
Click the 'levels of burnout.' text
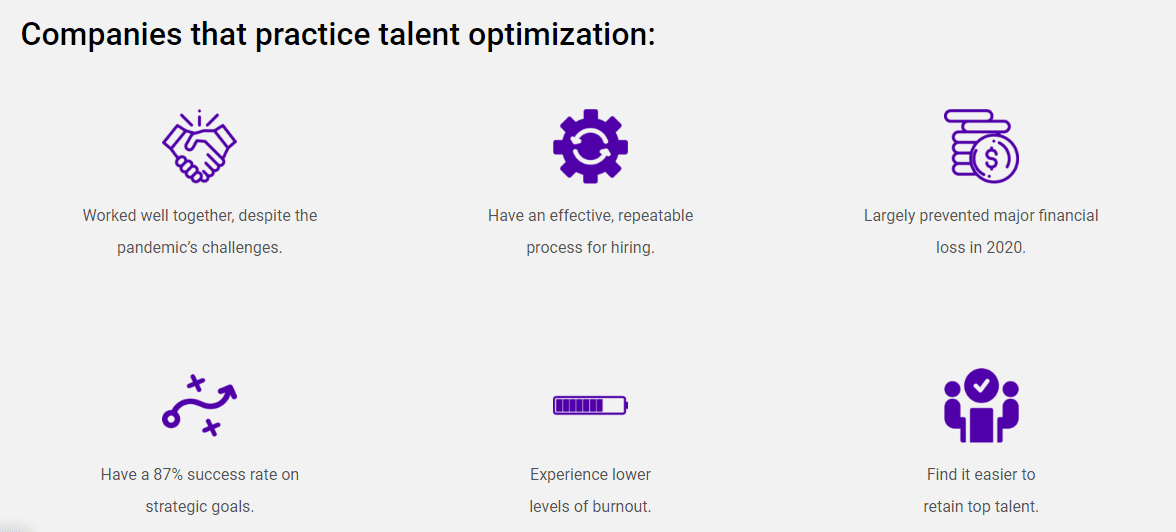click(590, 506)
